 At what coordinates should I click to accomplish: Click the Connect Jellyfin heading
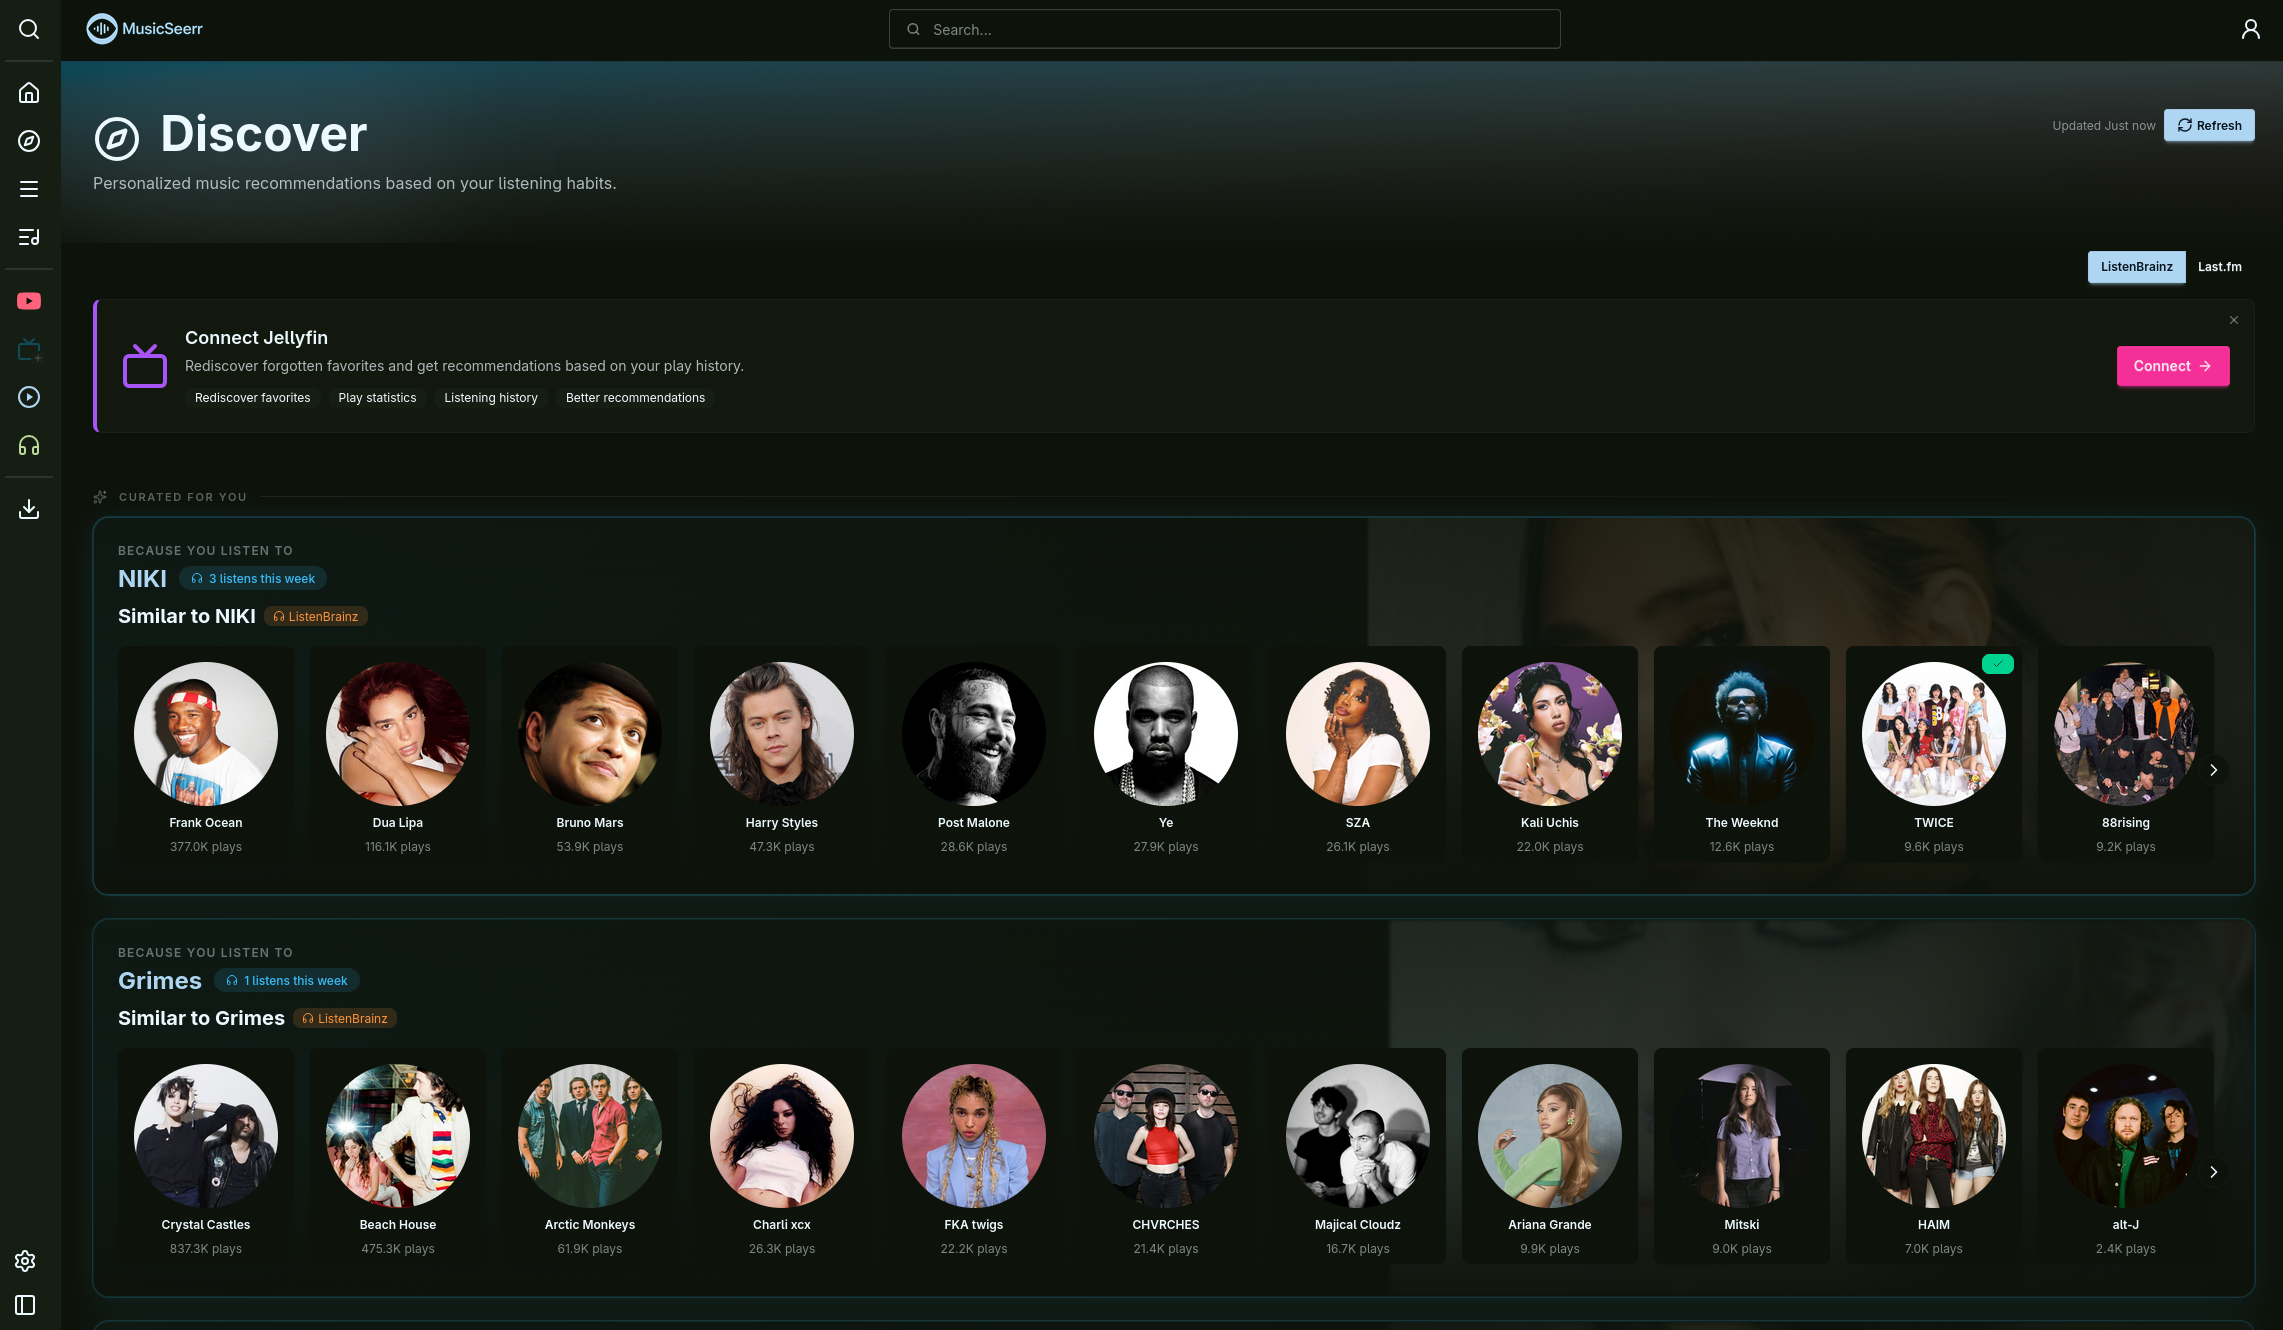pyautogui.click(x=256, y=338)
